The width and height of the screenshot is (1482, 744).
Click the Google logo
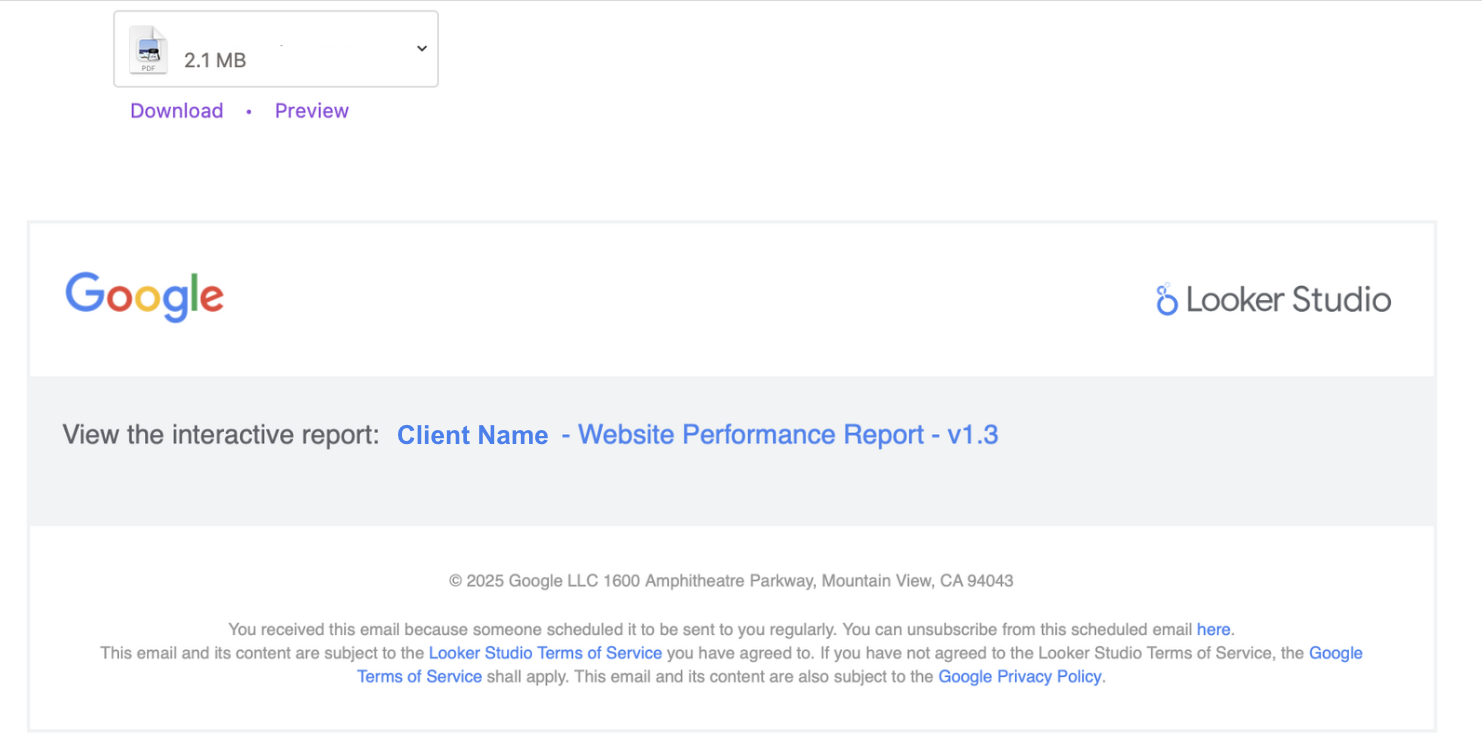(x=145, y=297)
